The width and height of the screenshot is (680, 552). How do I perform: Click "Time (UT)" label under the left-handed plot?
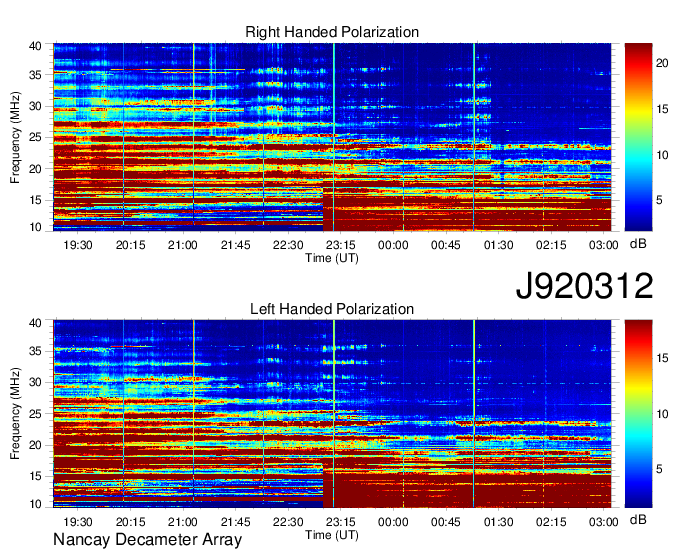click(332, 535)
